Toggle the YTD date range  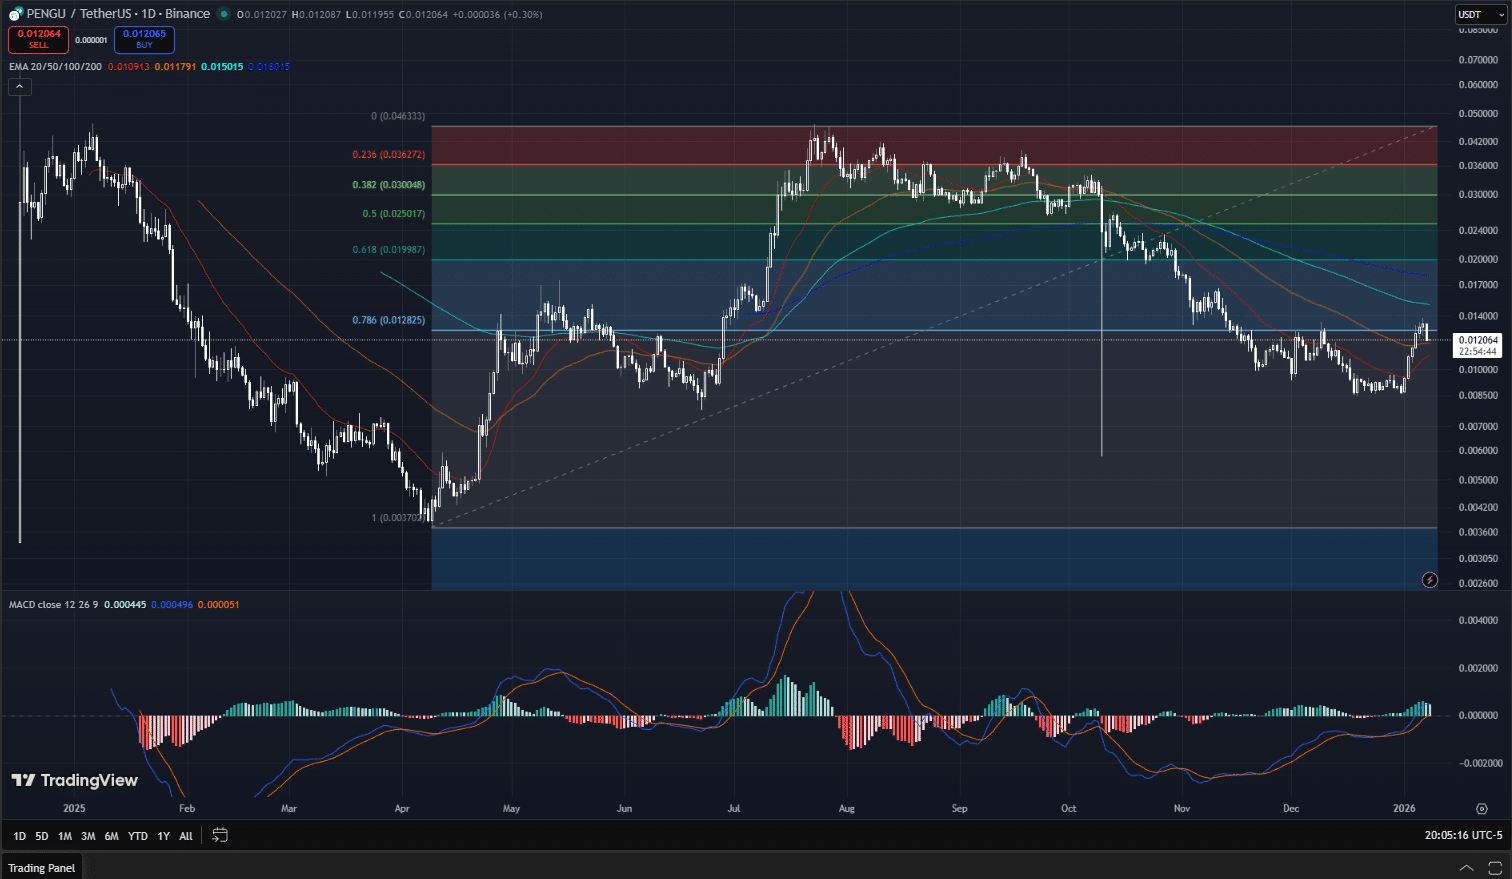(x=138, y=835)
